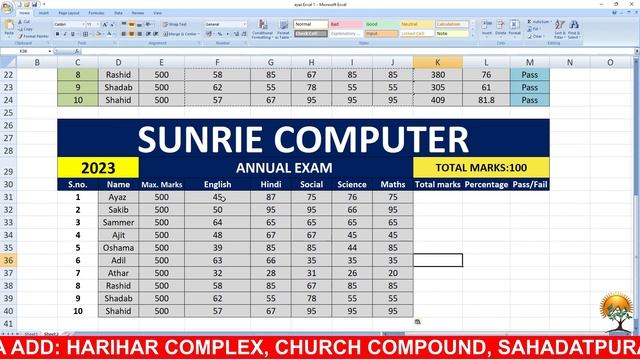This screenshot has width=640, height=360.
Task: Apply the Neutral cell style
Action: click(x=416, y=24)
